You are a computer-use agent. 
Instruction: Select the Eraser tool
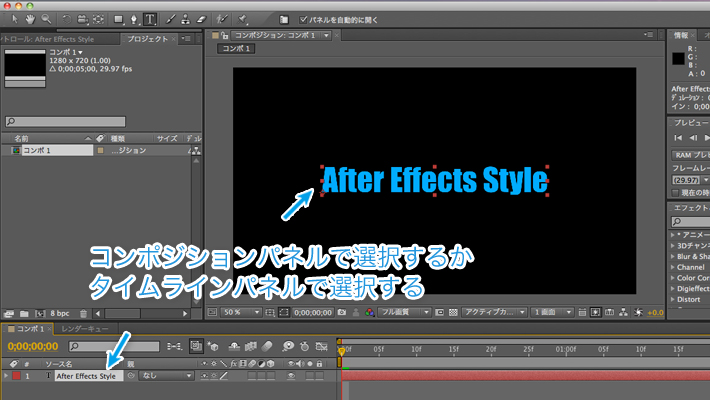point(204,18)
